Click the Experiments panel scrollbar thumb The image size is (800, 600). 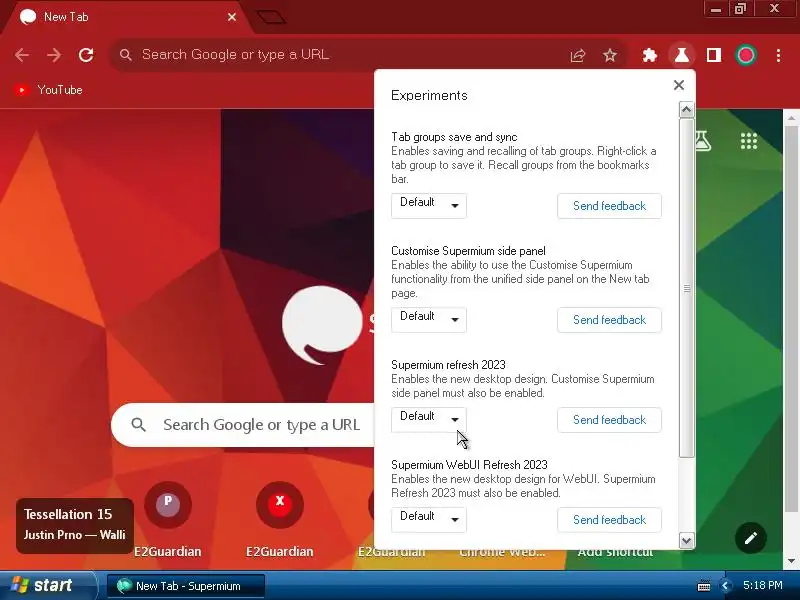pyautogui.click(x=686, y=288)
